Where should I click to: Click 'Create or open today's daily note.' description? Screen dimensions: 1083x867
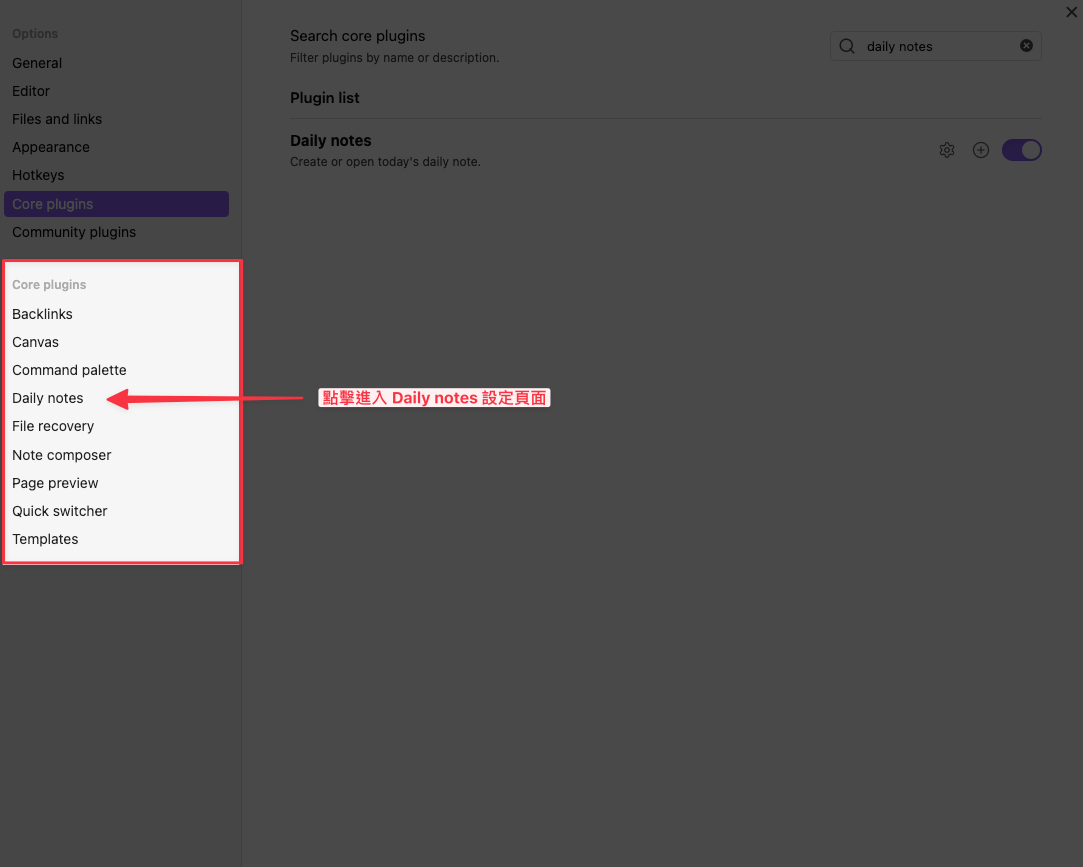[385, 162]
